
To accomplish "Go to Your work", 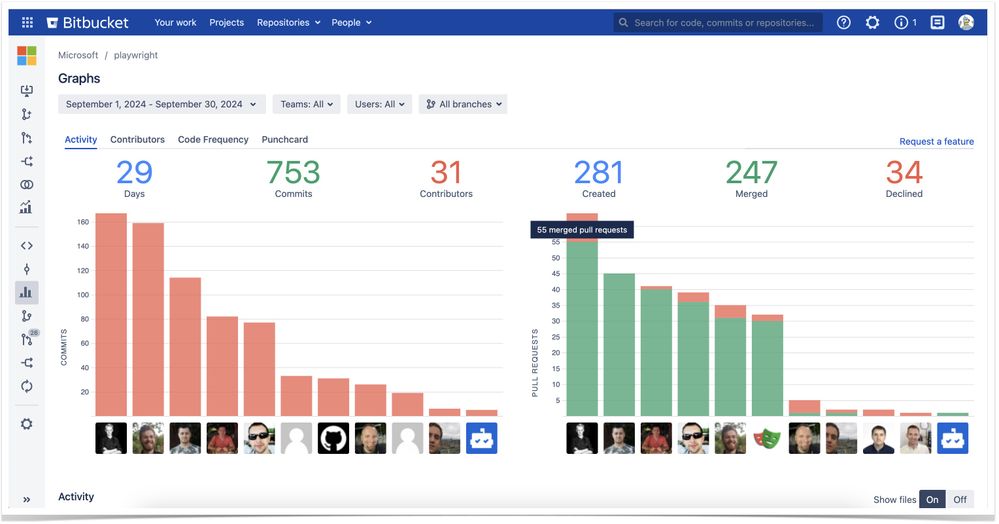I will click(x=175, y=22).
